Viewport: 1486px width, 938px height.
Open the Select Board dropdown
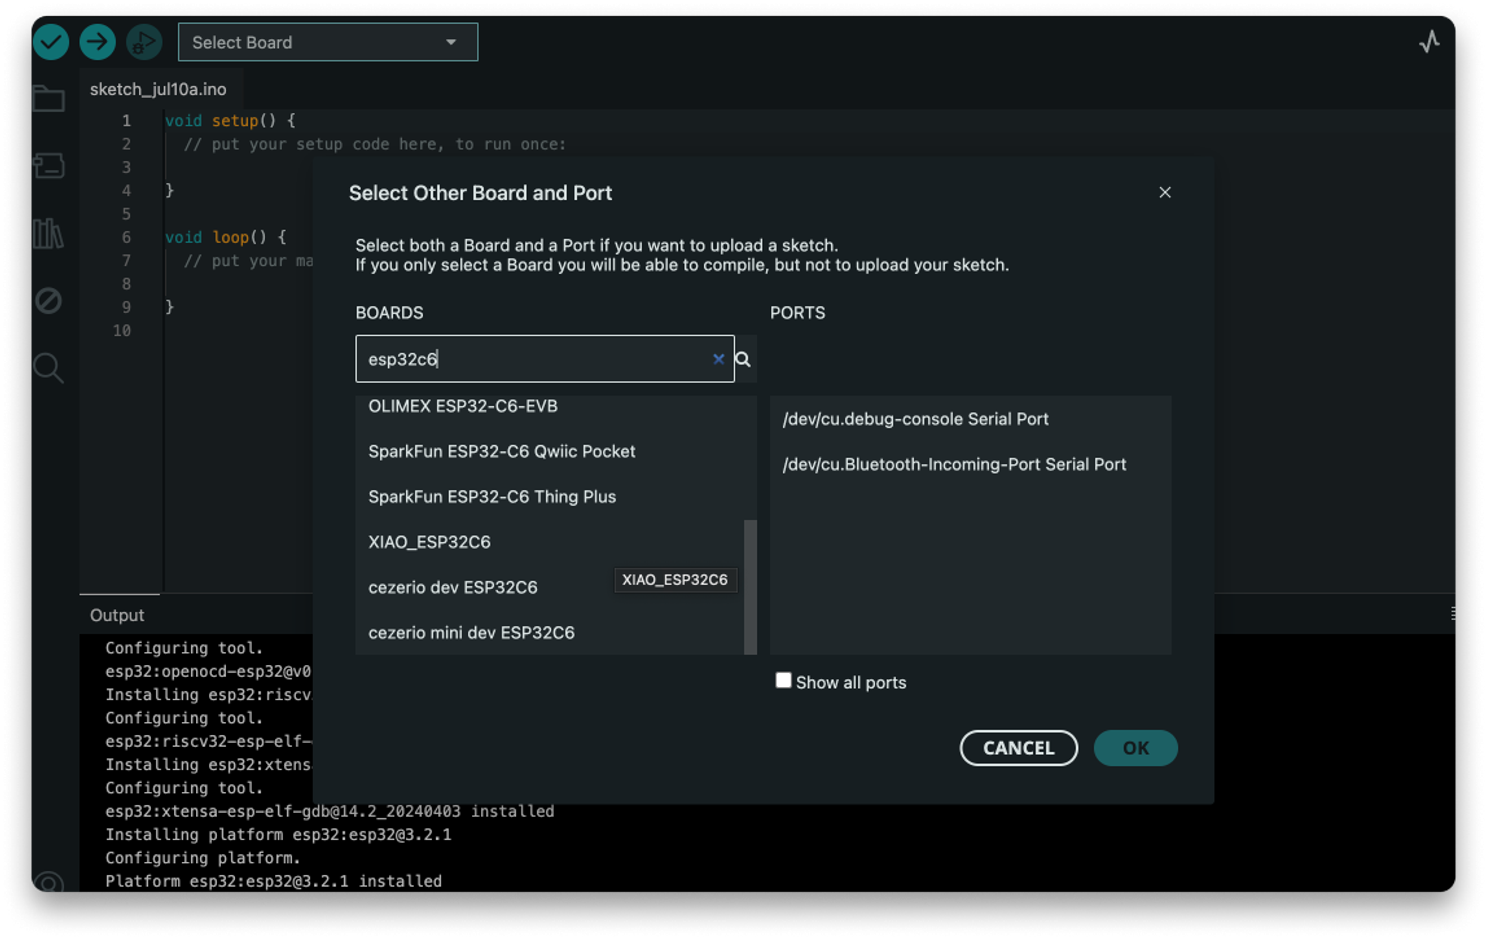328,42
